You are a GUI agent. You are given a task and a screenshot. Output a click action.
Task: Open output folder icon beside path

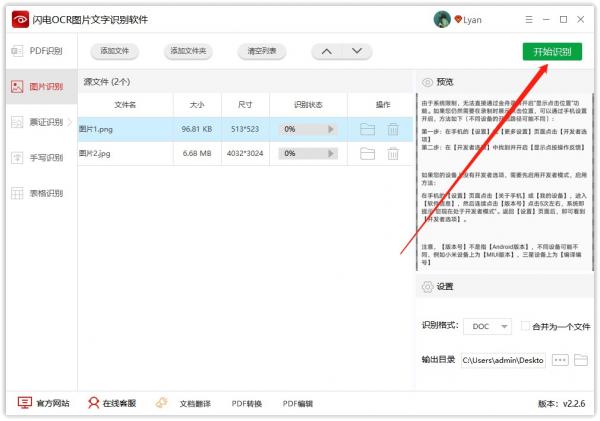pyautogui.click(x=581, y=360)
